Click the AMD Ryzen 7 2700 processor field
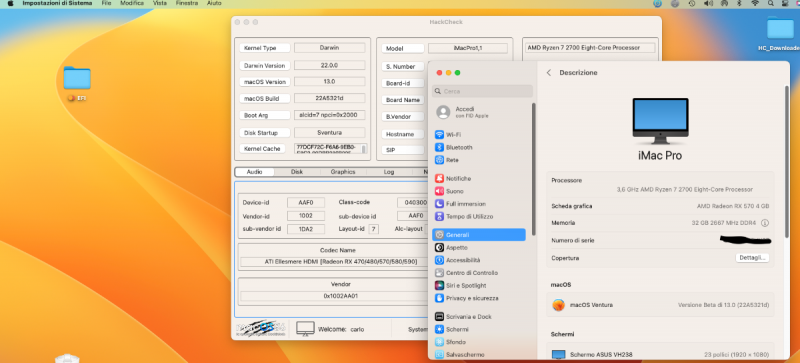The height and width of the screenshot is (363, 800). (x=590, y=48)
